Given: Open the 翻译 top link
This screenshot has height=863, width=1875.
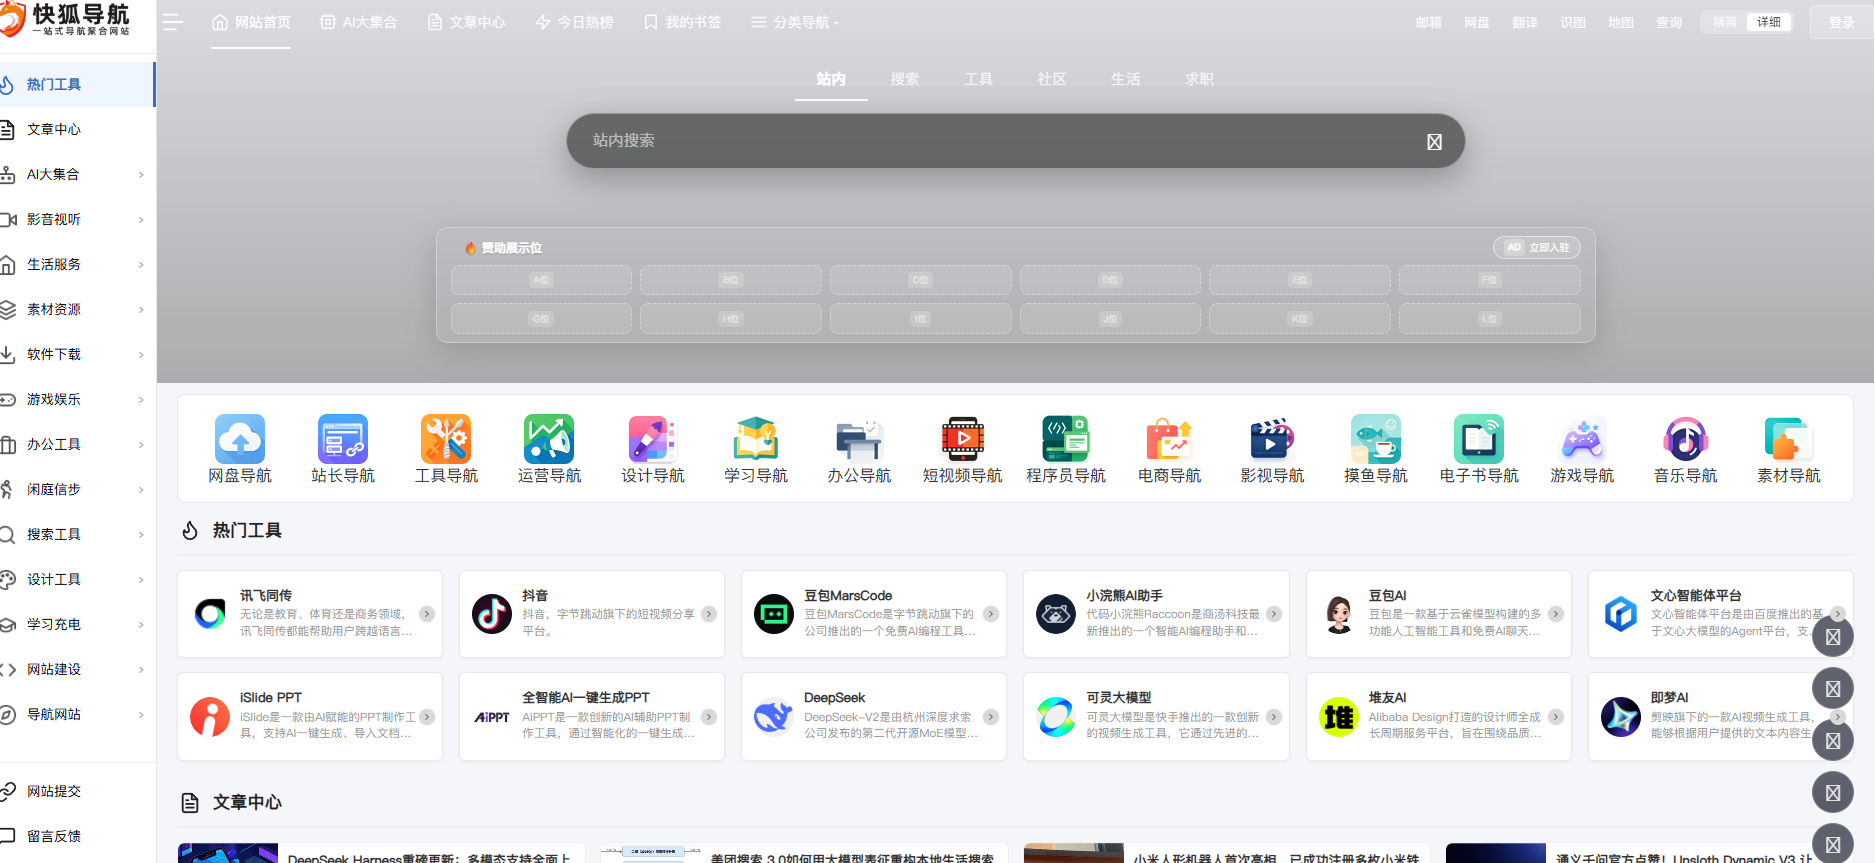Looking at the screenshot, I should tap(1524, 22).
